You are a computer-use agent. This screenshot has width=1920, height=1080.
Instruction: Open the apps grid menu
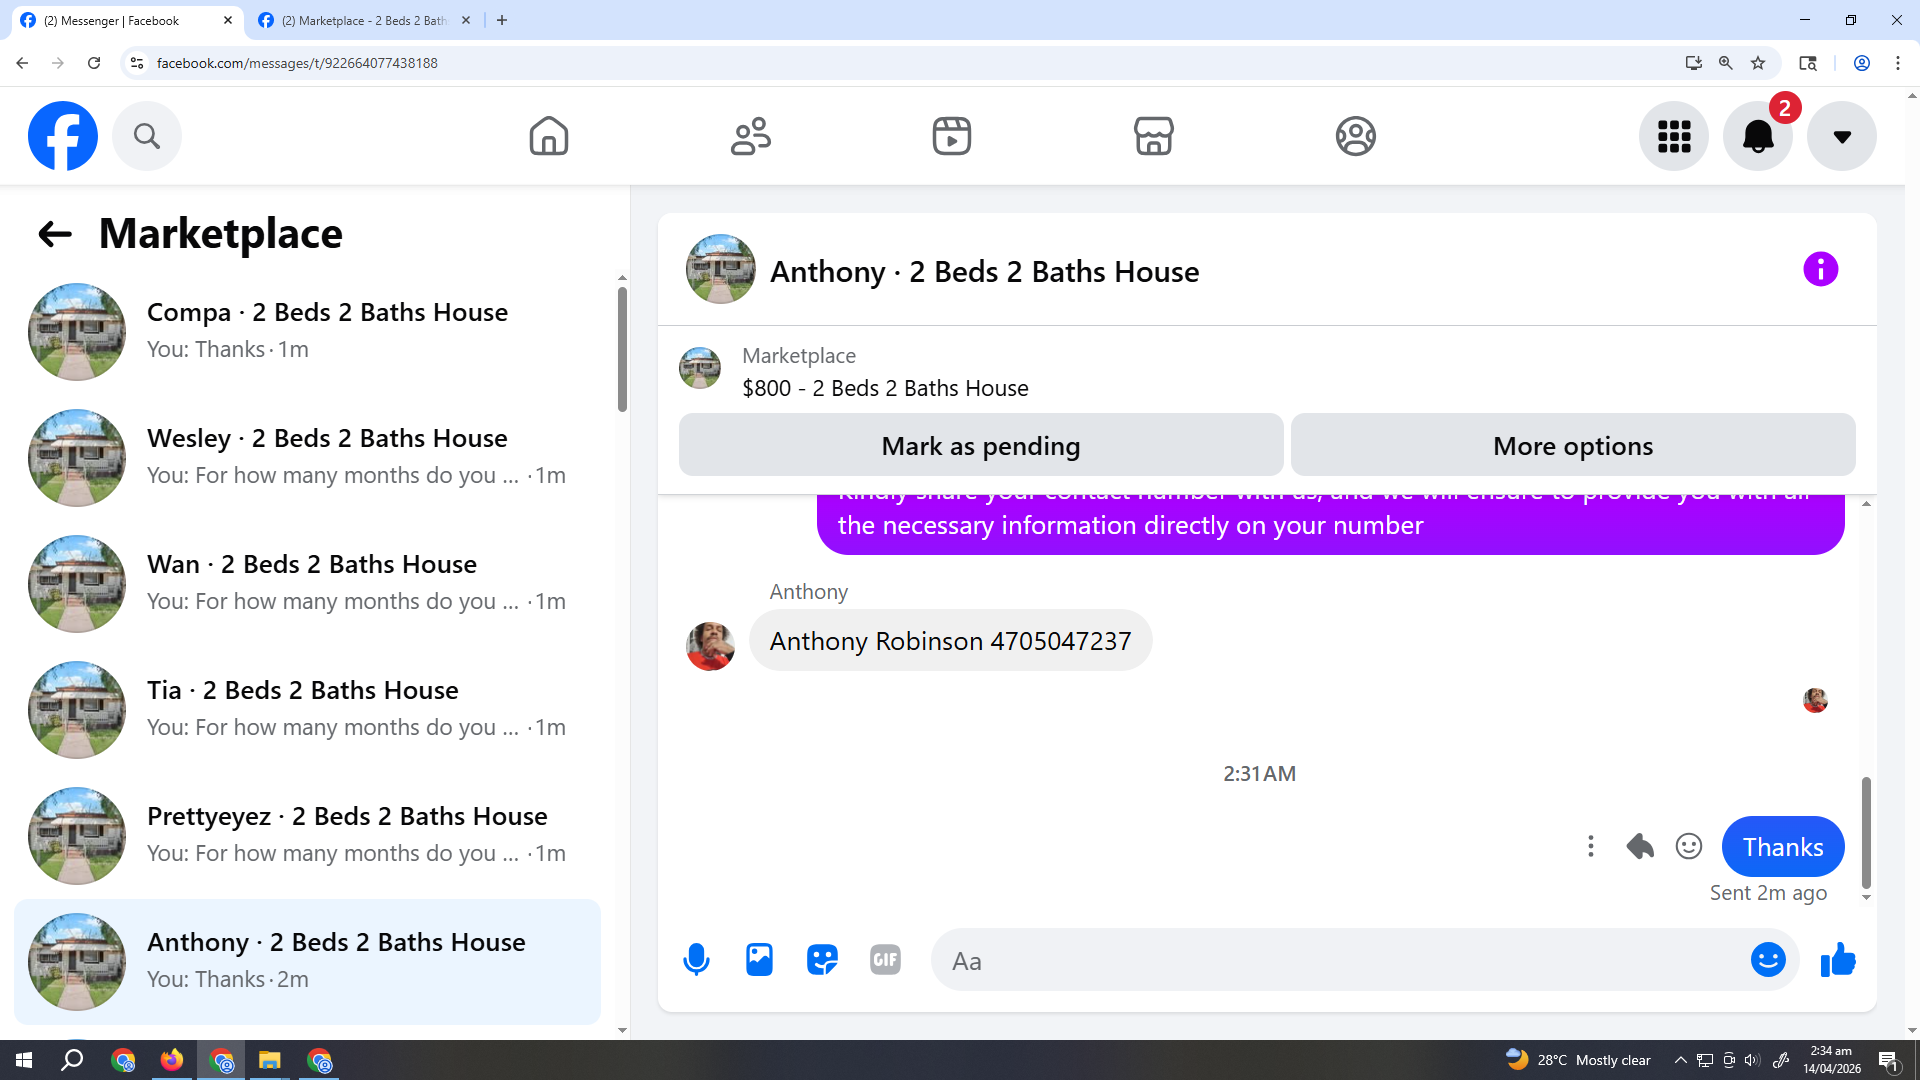(1673, 136)
